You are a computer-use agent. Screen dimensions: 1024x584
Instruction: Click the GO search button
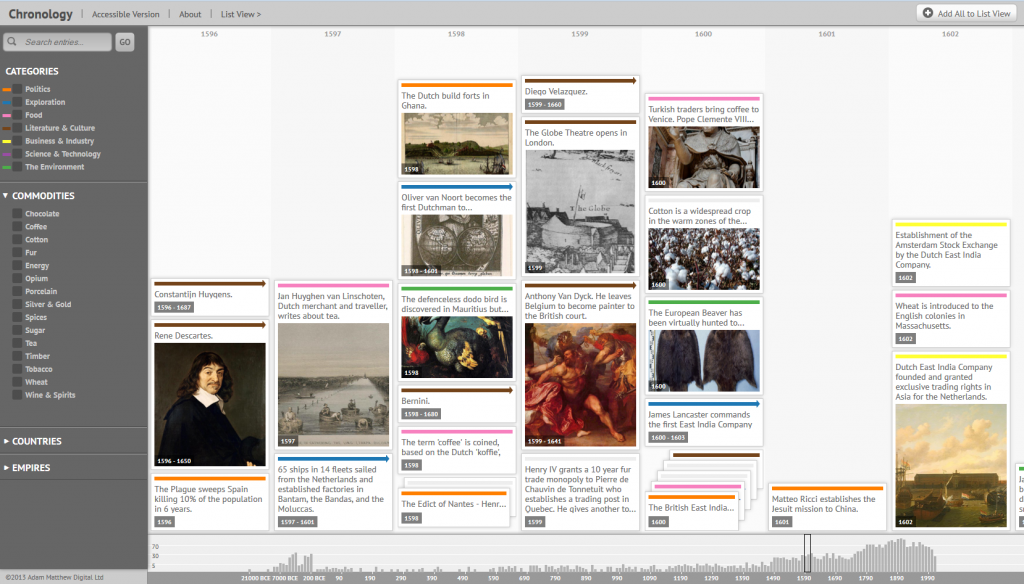click(125, 42)
